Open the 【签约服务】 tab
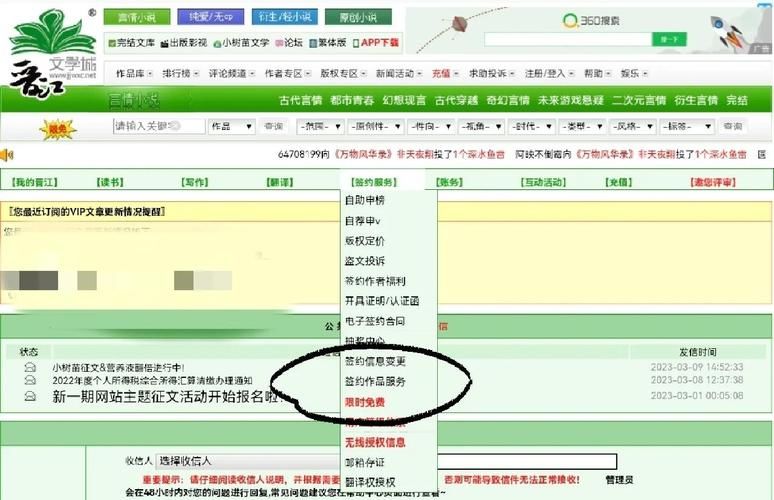 pos(374,182)
